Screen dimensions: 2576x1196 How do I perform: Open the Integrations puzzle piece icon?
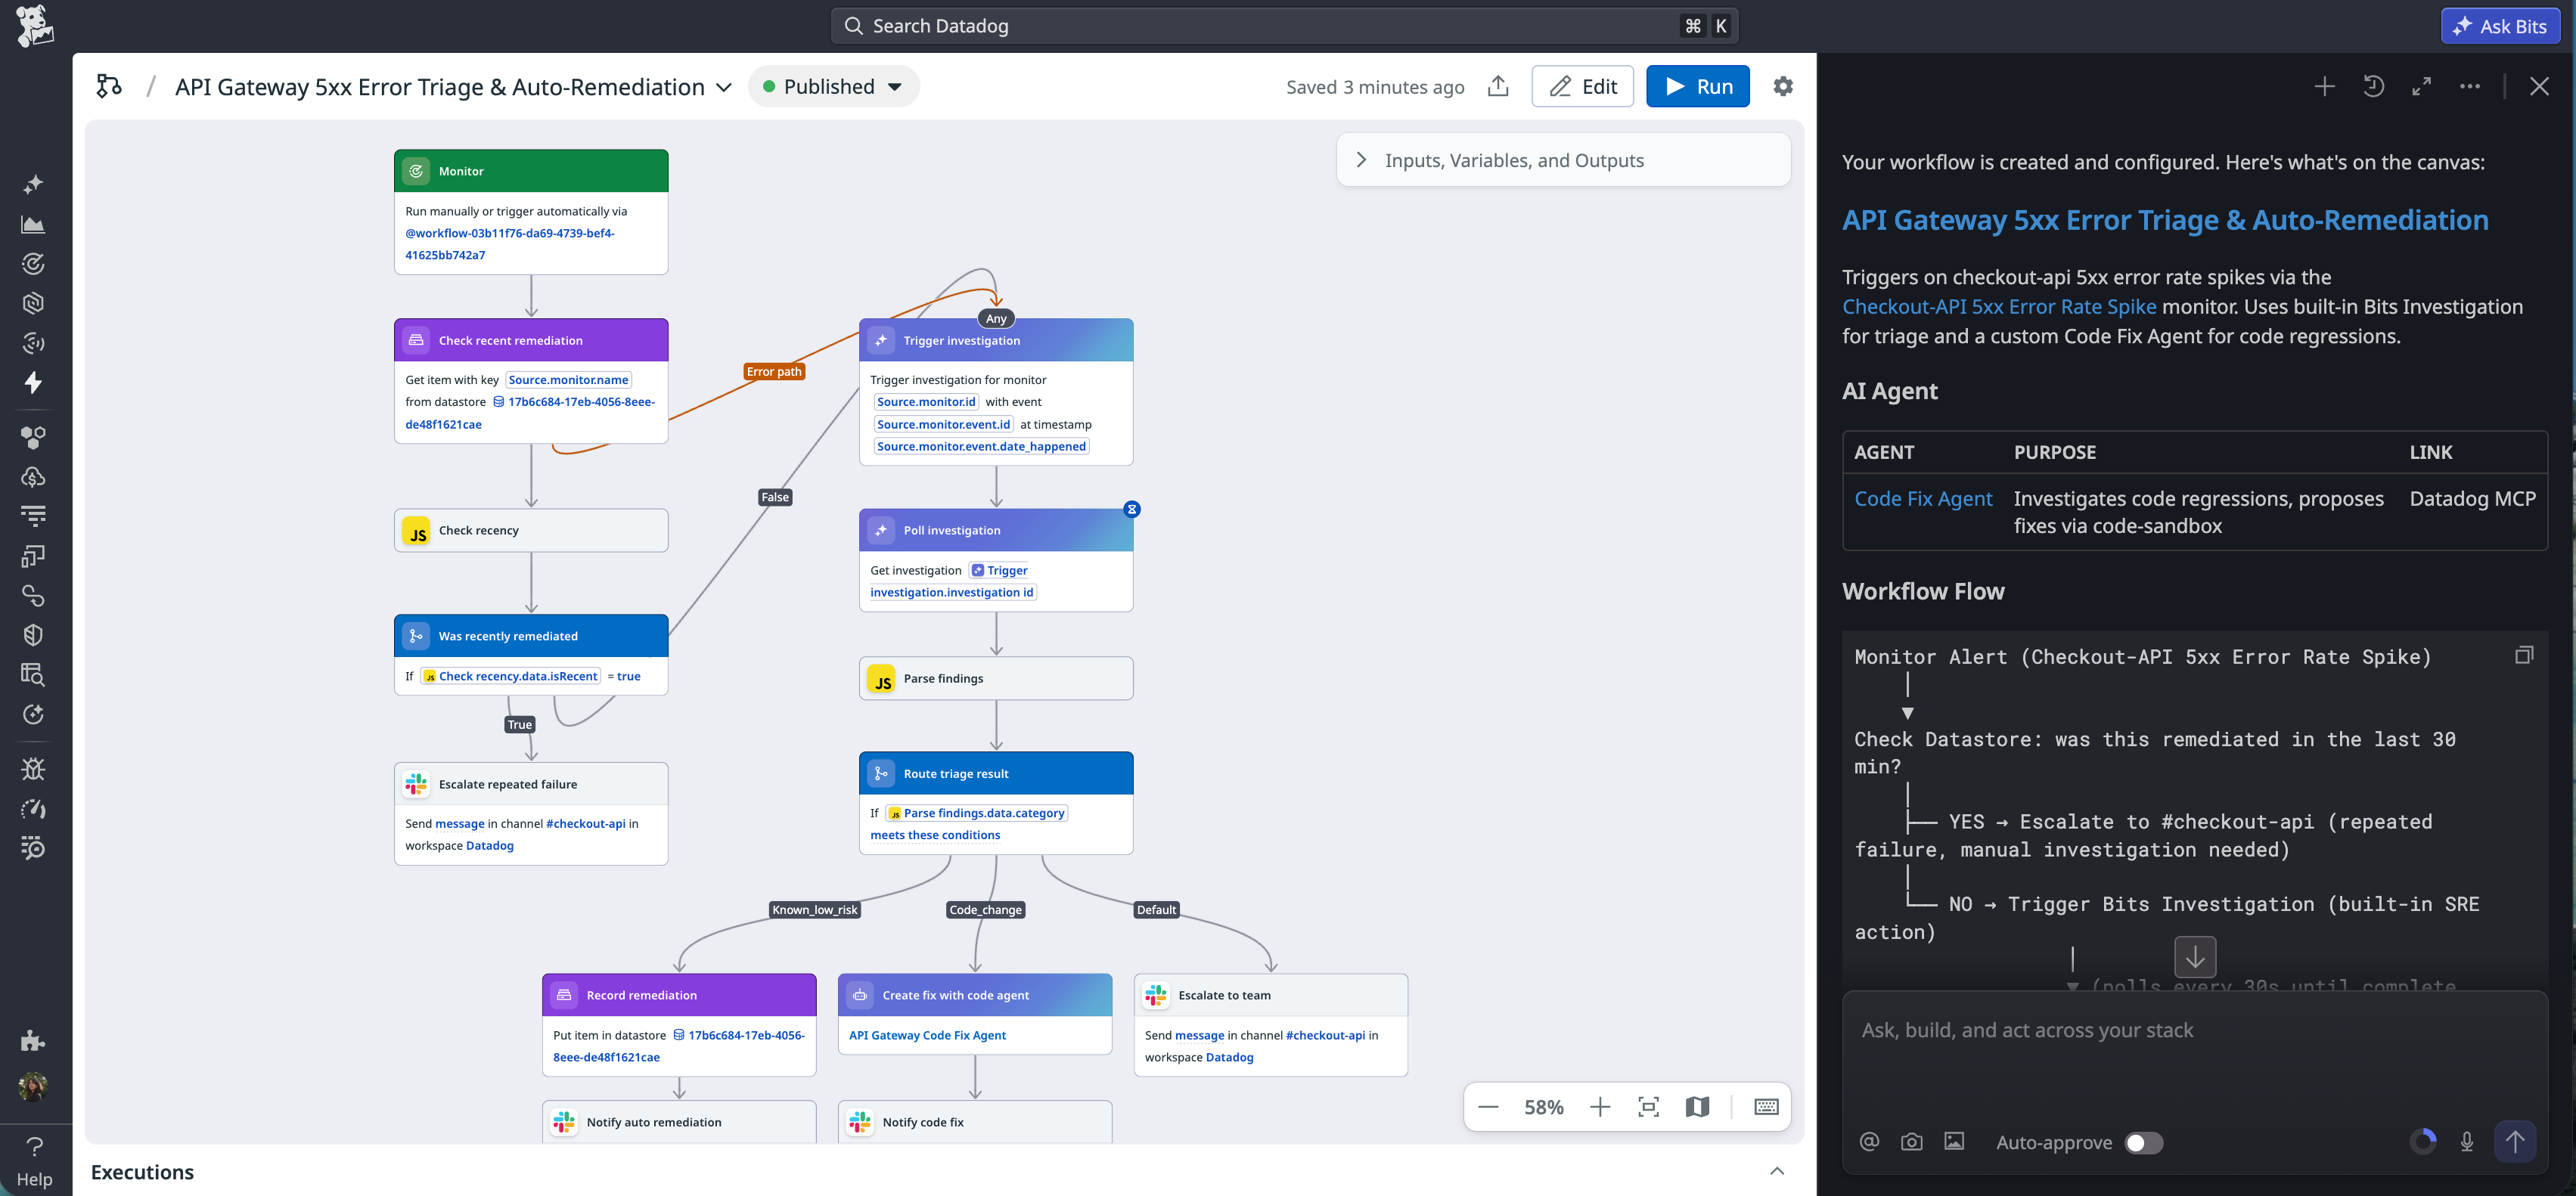[34, 1040]
